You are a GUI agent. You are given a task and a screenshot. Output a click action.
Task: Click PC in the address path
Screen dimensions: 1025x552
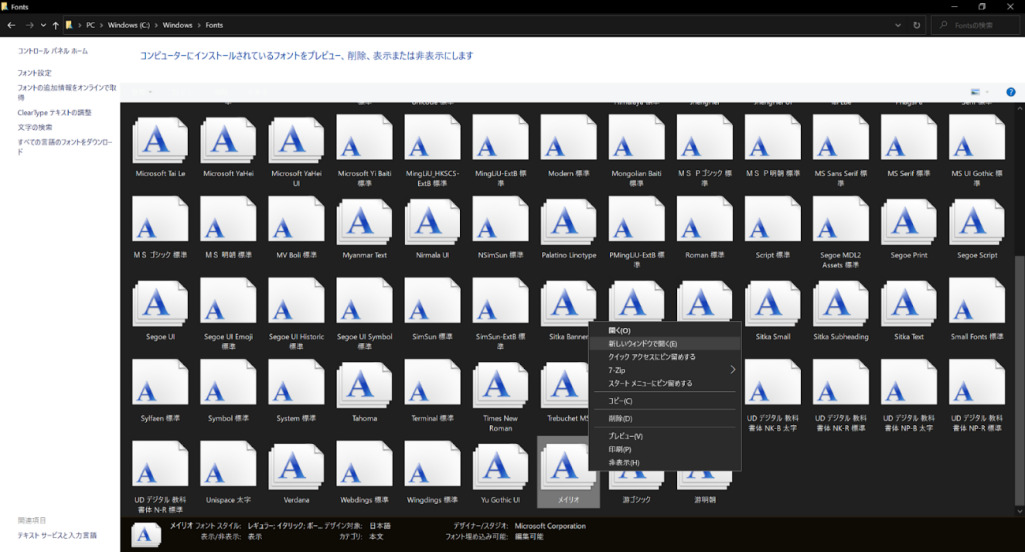(90, 25)
